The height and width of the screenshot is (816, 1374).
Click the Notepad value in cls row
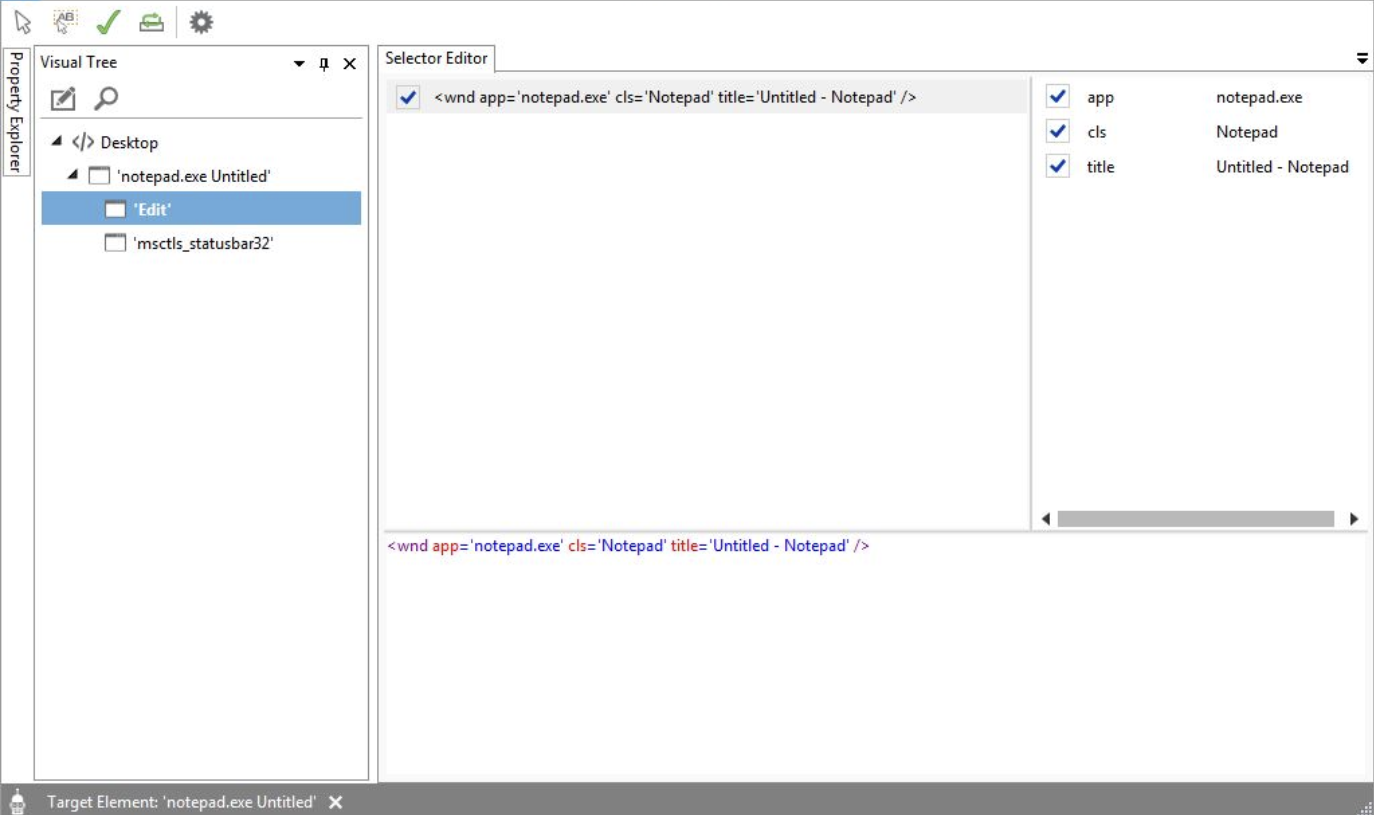(1247, 132)
